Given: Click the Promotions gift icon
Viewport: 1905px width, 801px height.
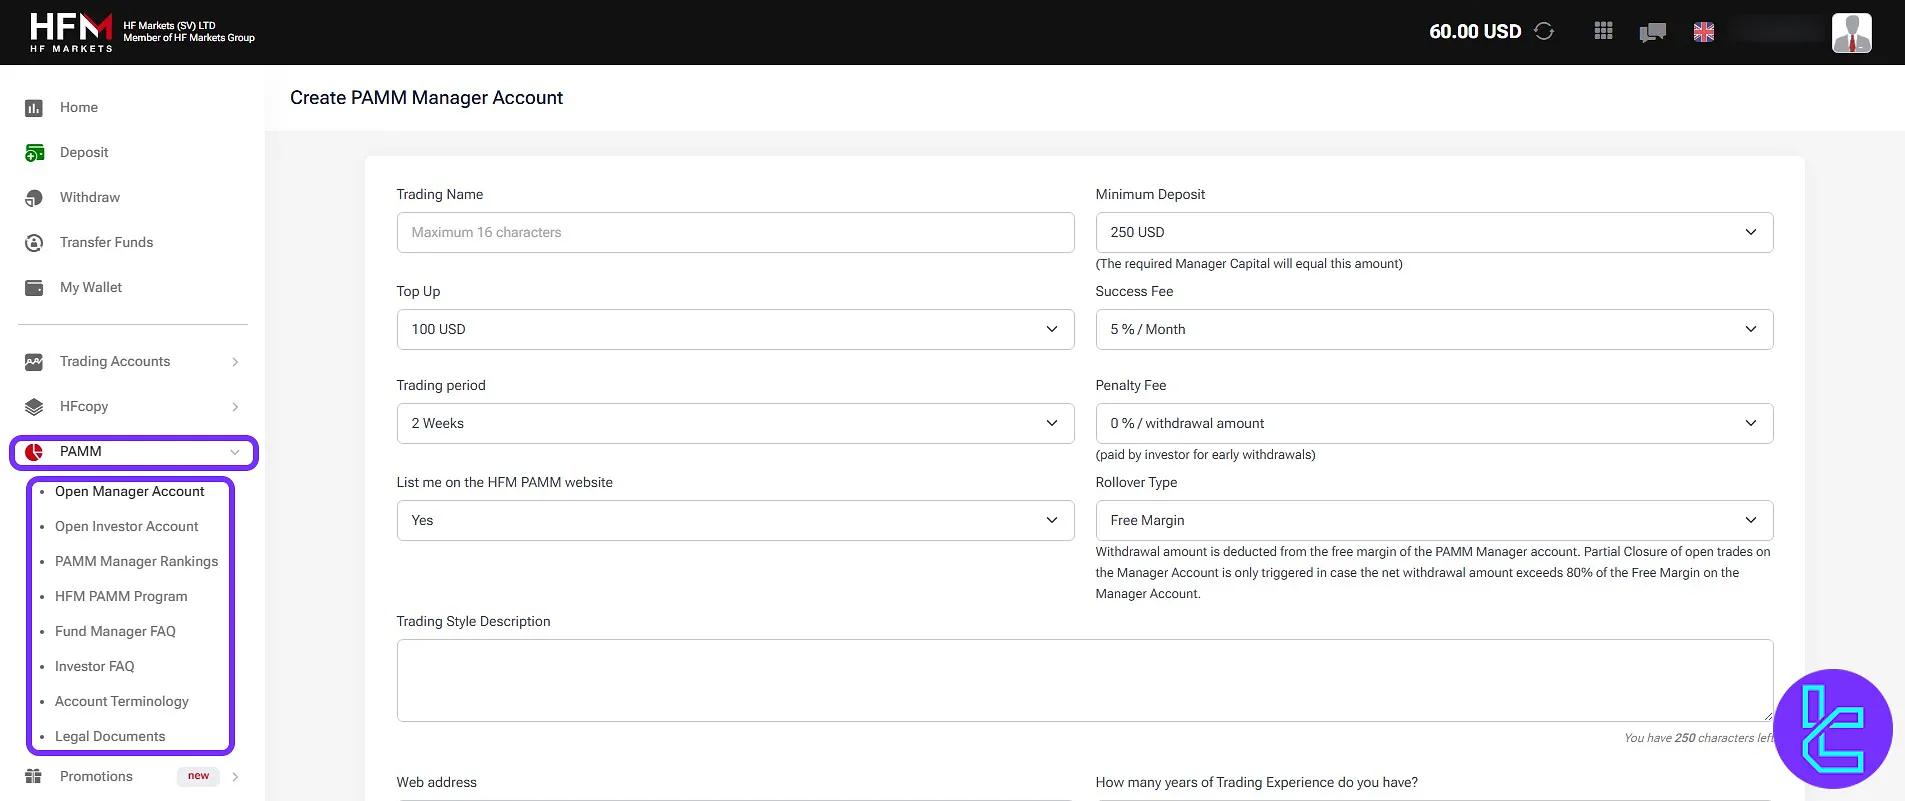Looking at the screenshot, I should click(34, 776).
